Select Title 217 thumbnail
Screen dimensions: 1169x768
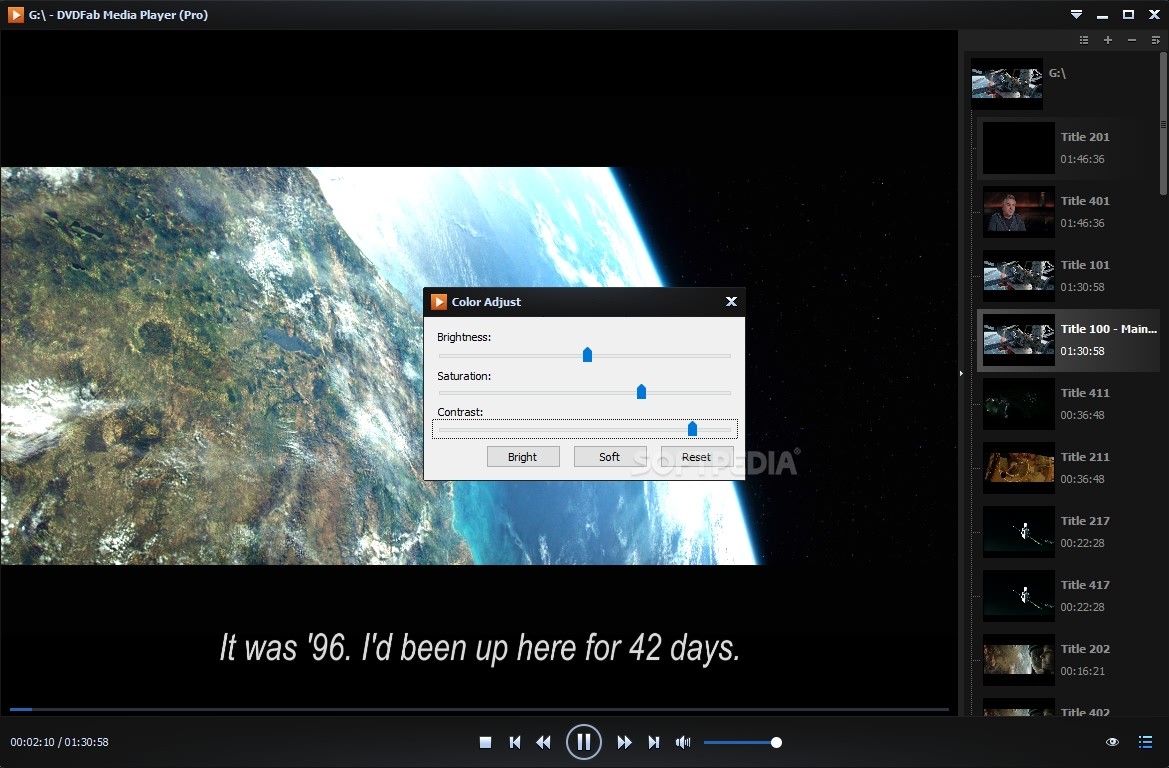pyautogui.click(x=1018, y=532)
